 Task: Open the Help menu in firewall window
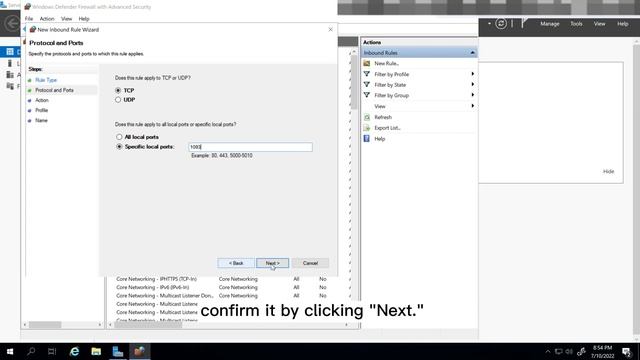pos(84,19)
